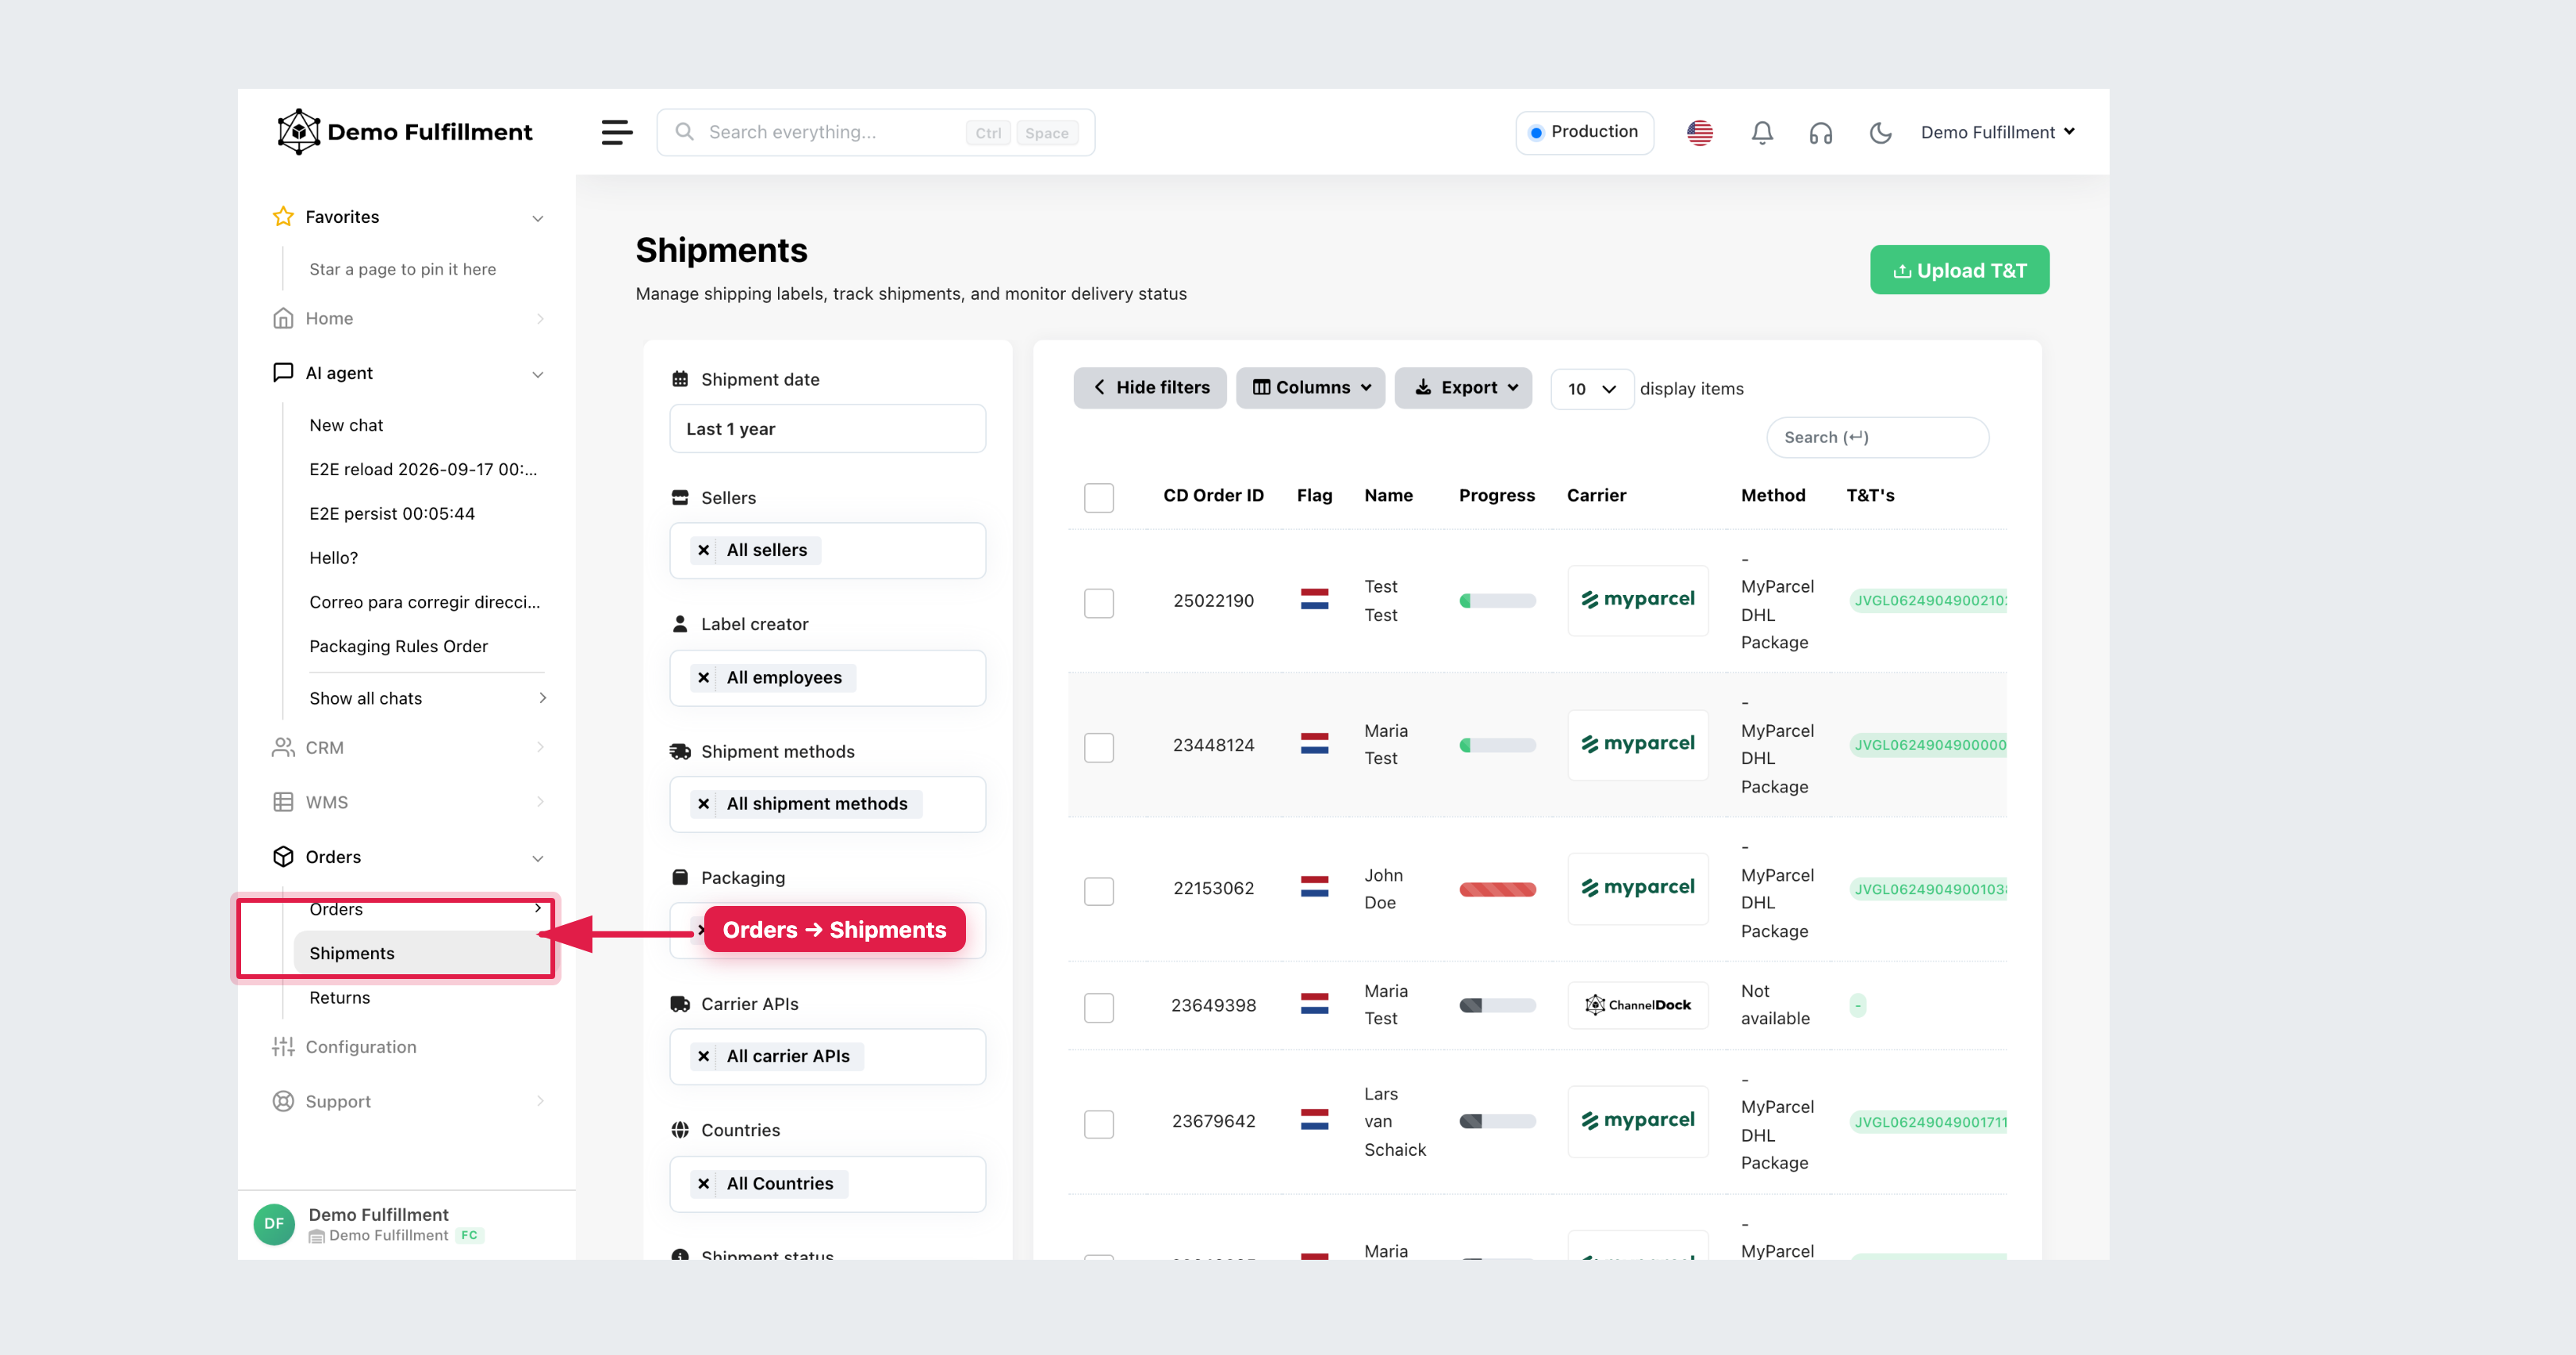
Task: Open tracking link for order 23679642
Action: click(1929, 1122)
